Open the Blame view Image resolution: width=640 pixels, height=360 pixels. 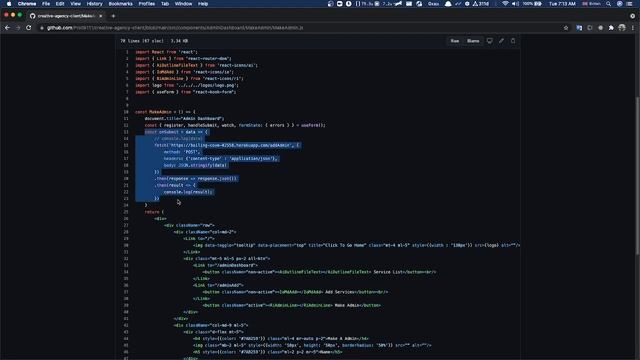tap(473, 41)
